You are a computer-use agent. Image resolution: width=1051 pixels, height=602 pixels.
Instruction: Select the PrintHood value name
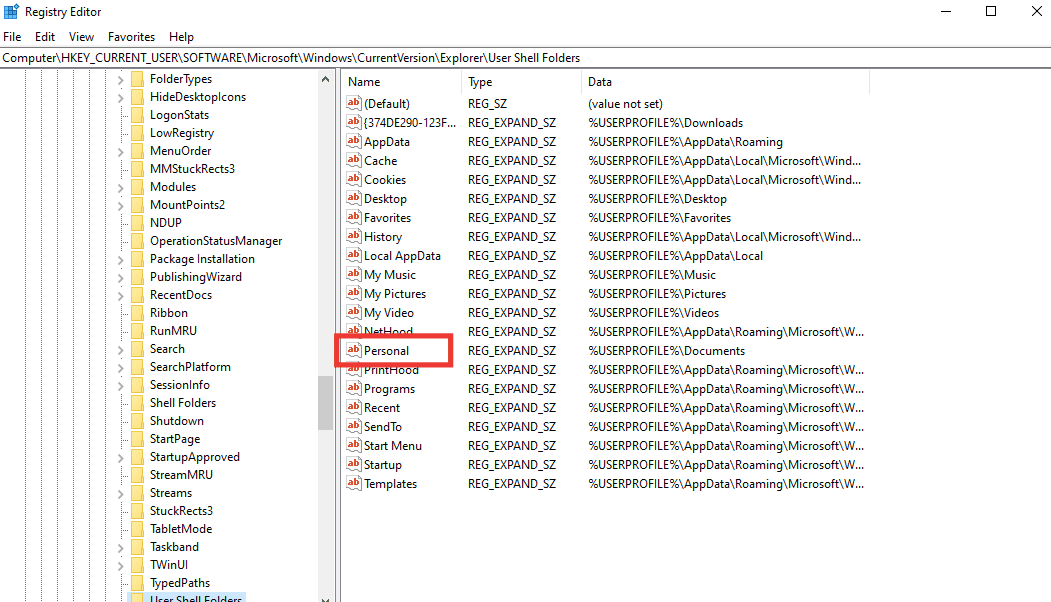pyautogui.click(x=391, y=369)
